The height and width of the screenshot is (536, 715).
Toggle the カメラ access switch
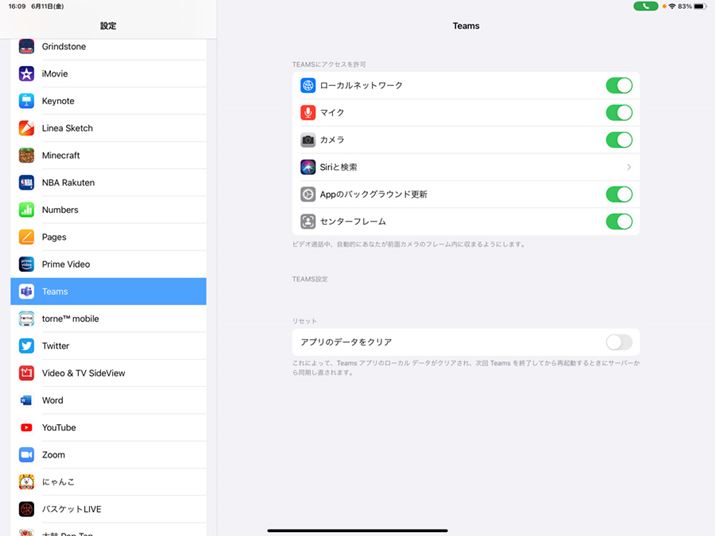click(x=619, y=140)
